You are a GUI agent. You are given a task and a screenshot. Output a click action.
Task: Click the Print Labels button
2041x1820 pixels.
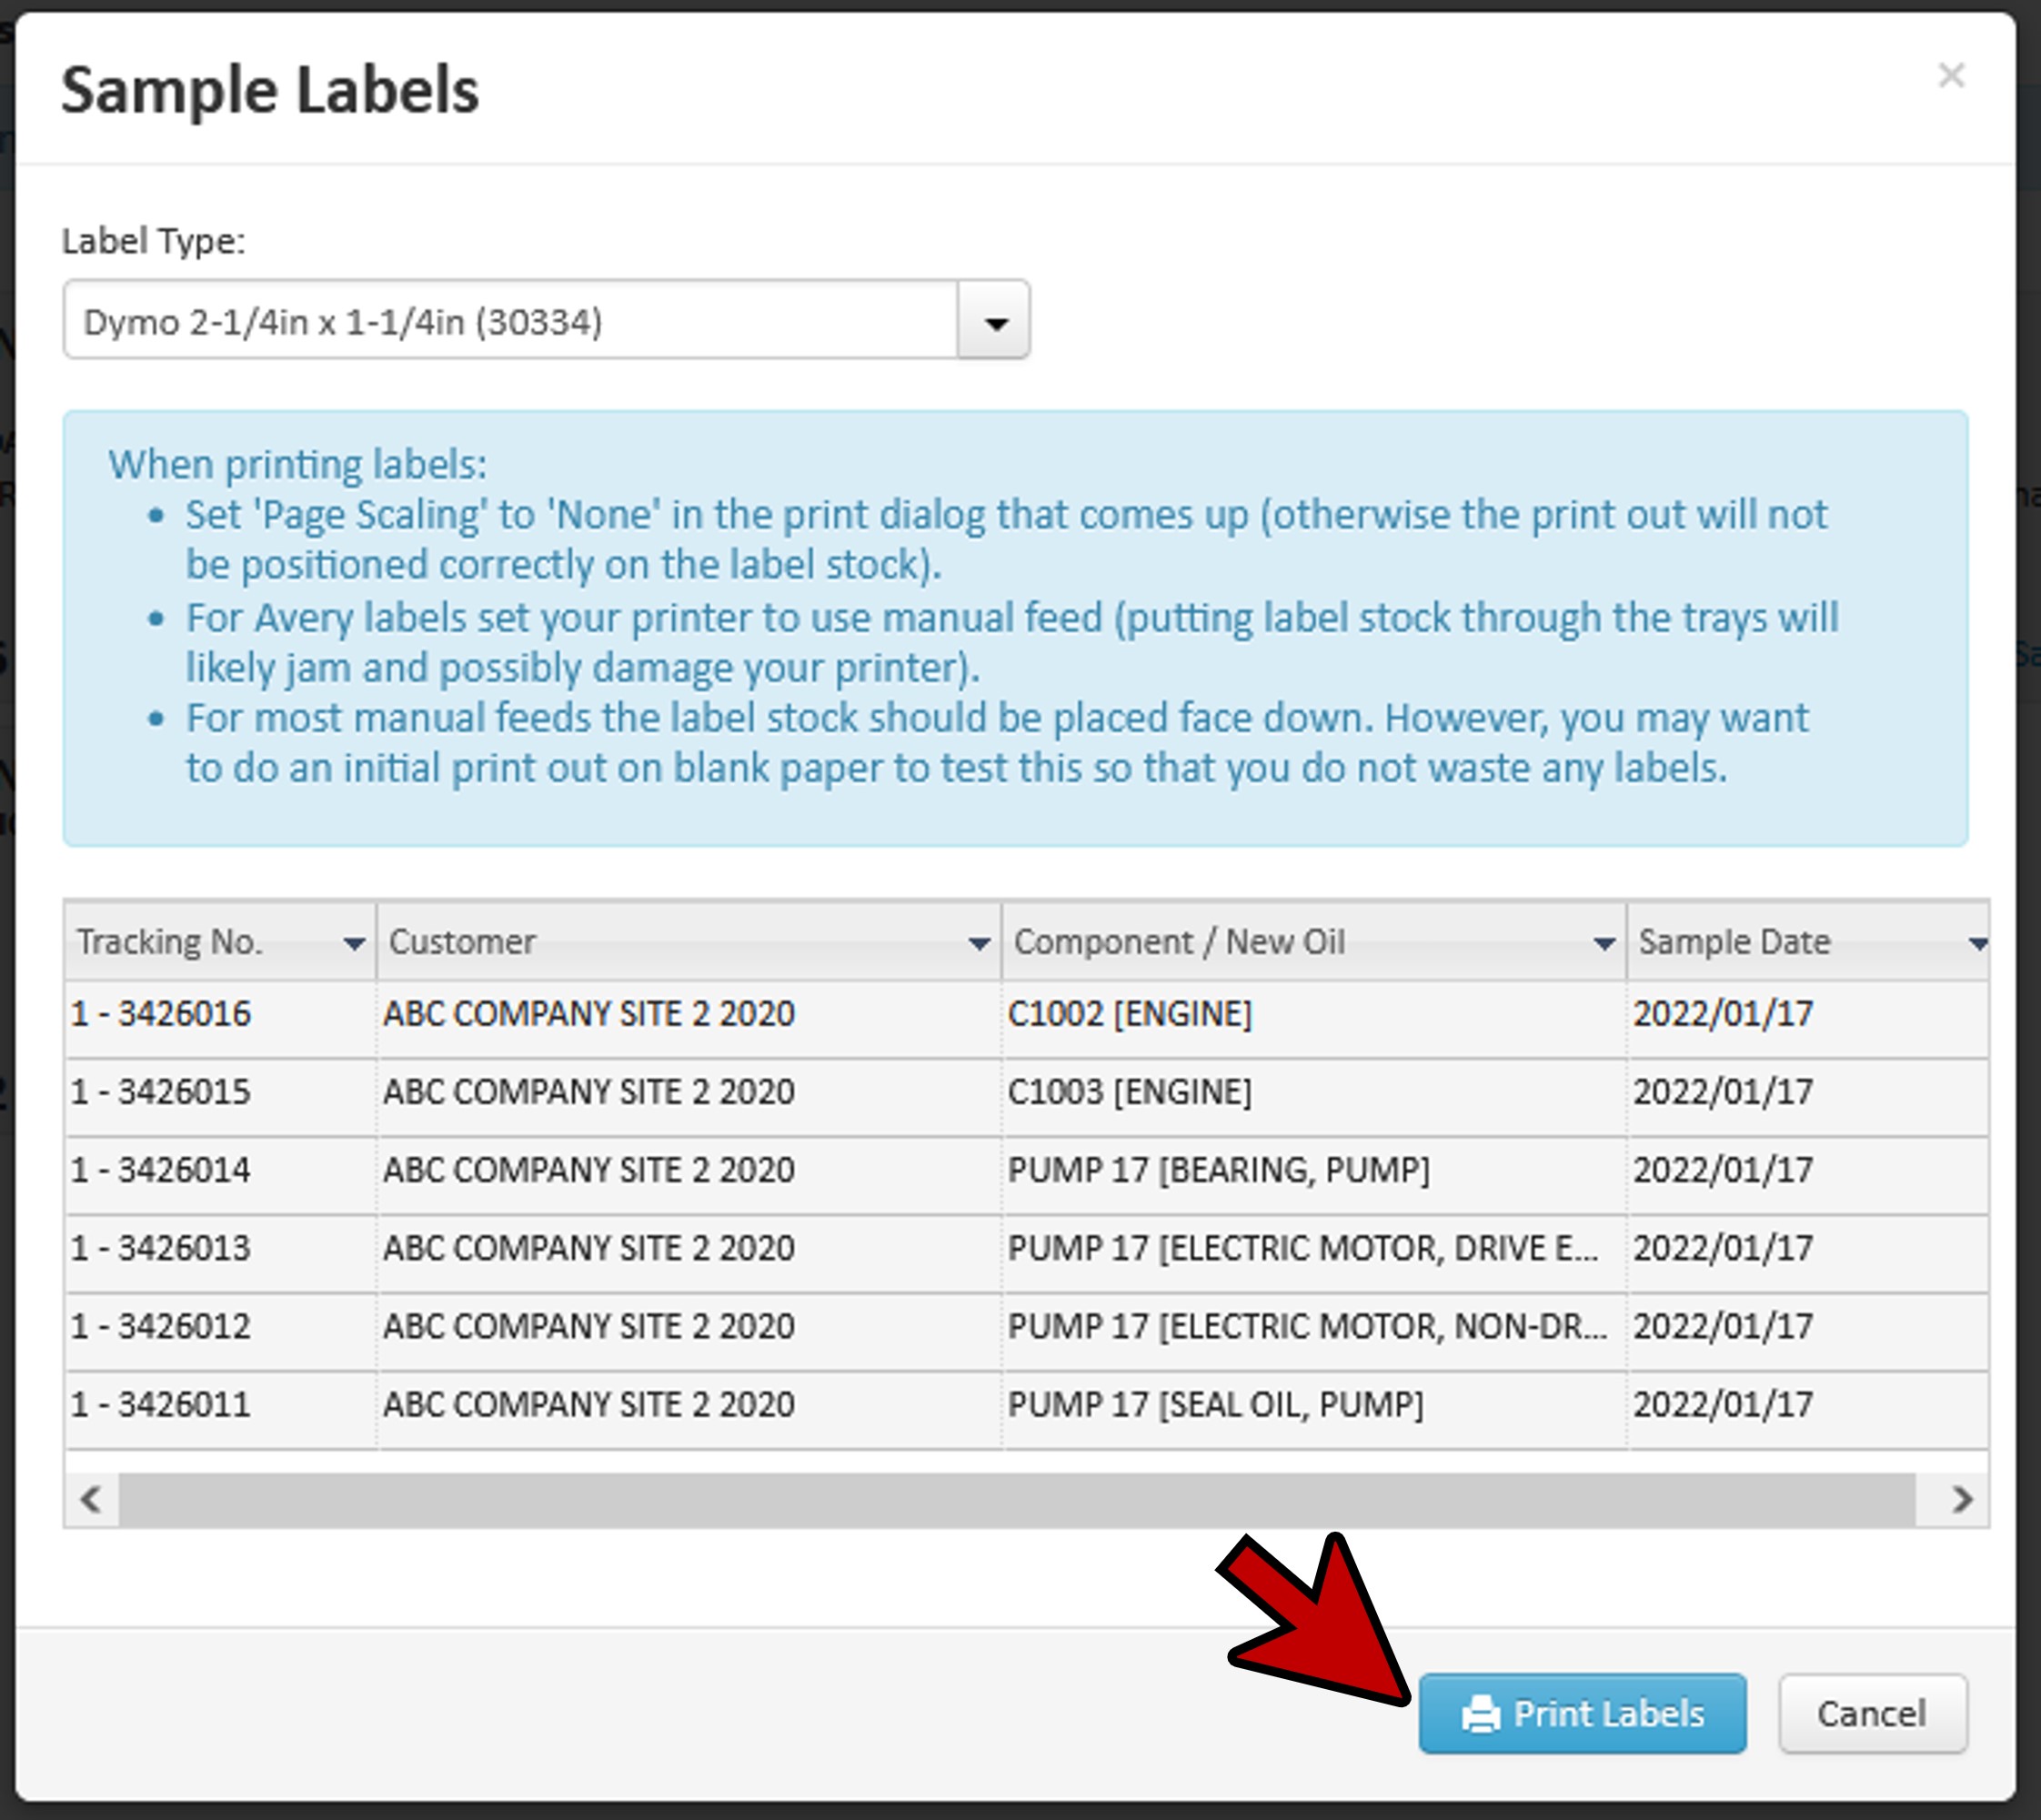click(x=1581, y=1713)
